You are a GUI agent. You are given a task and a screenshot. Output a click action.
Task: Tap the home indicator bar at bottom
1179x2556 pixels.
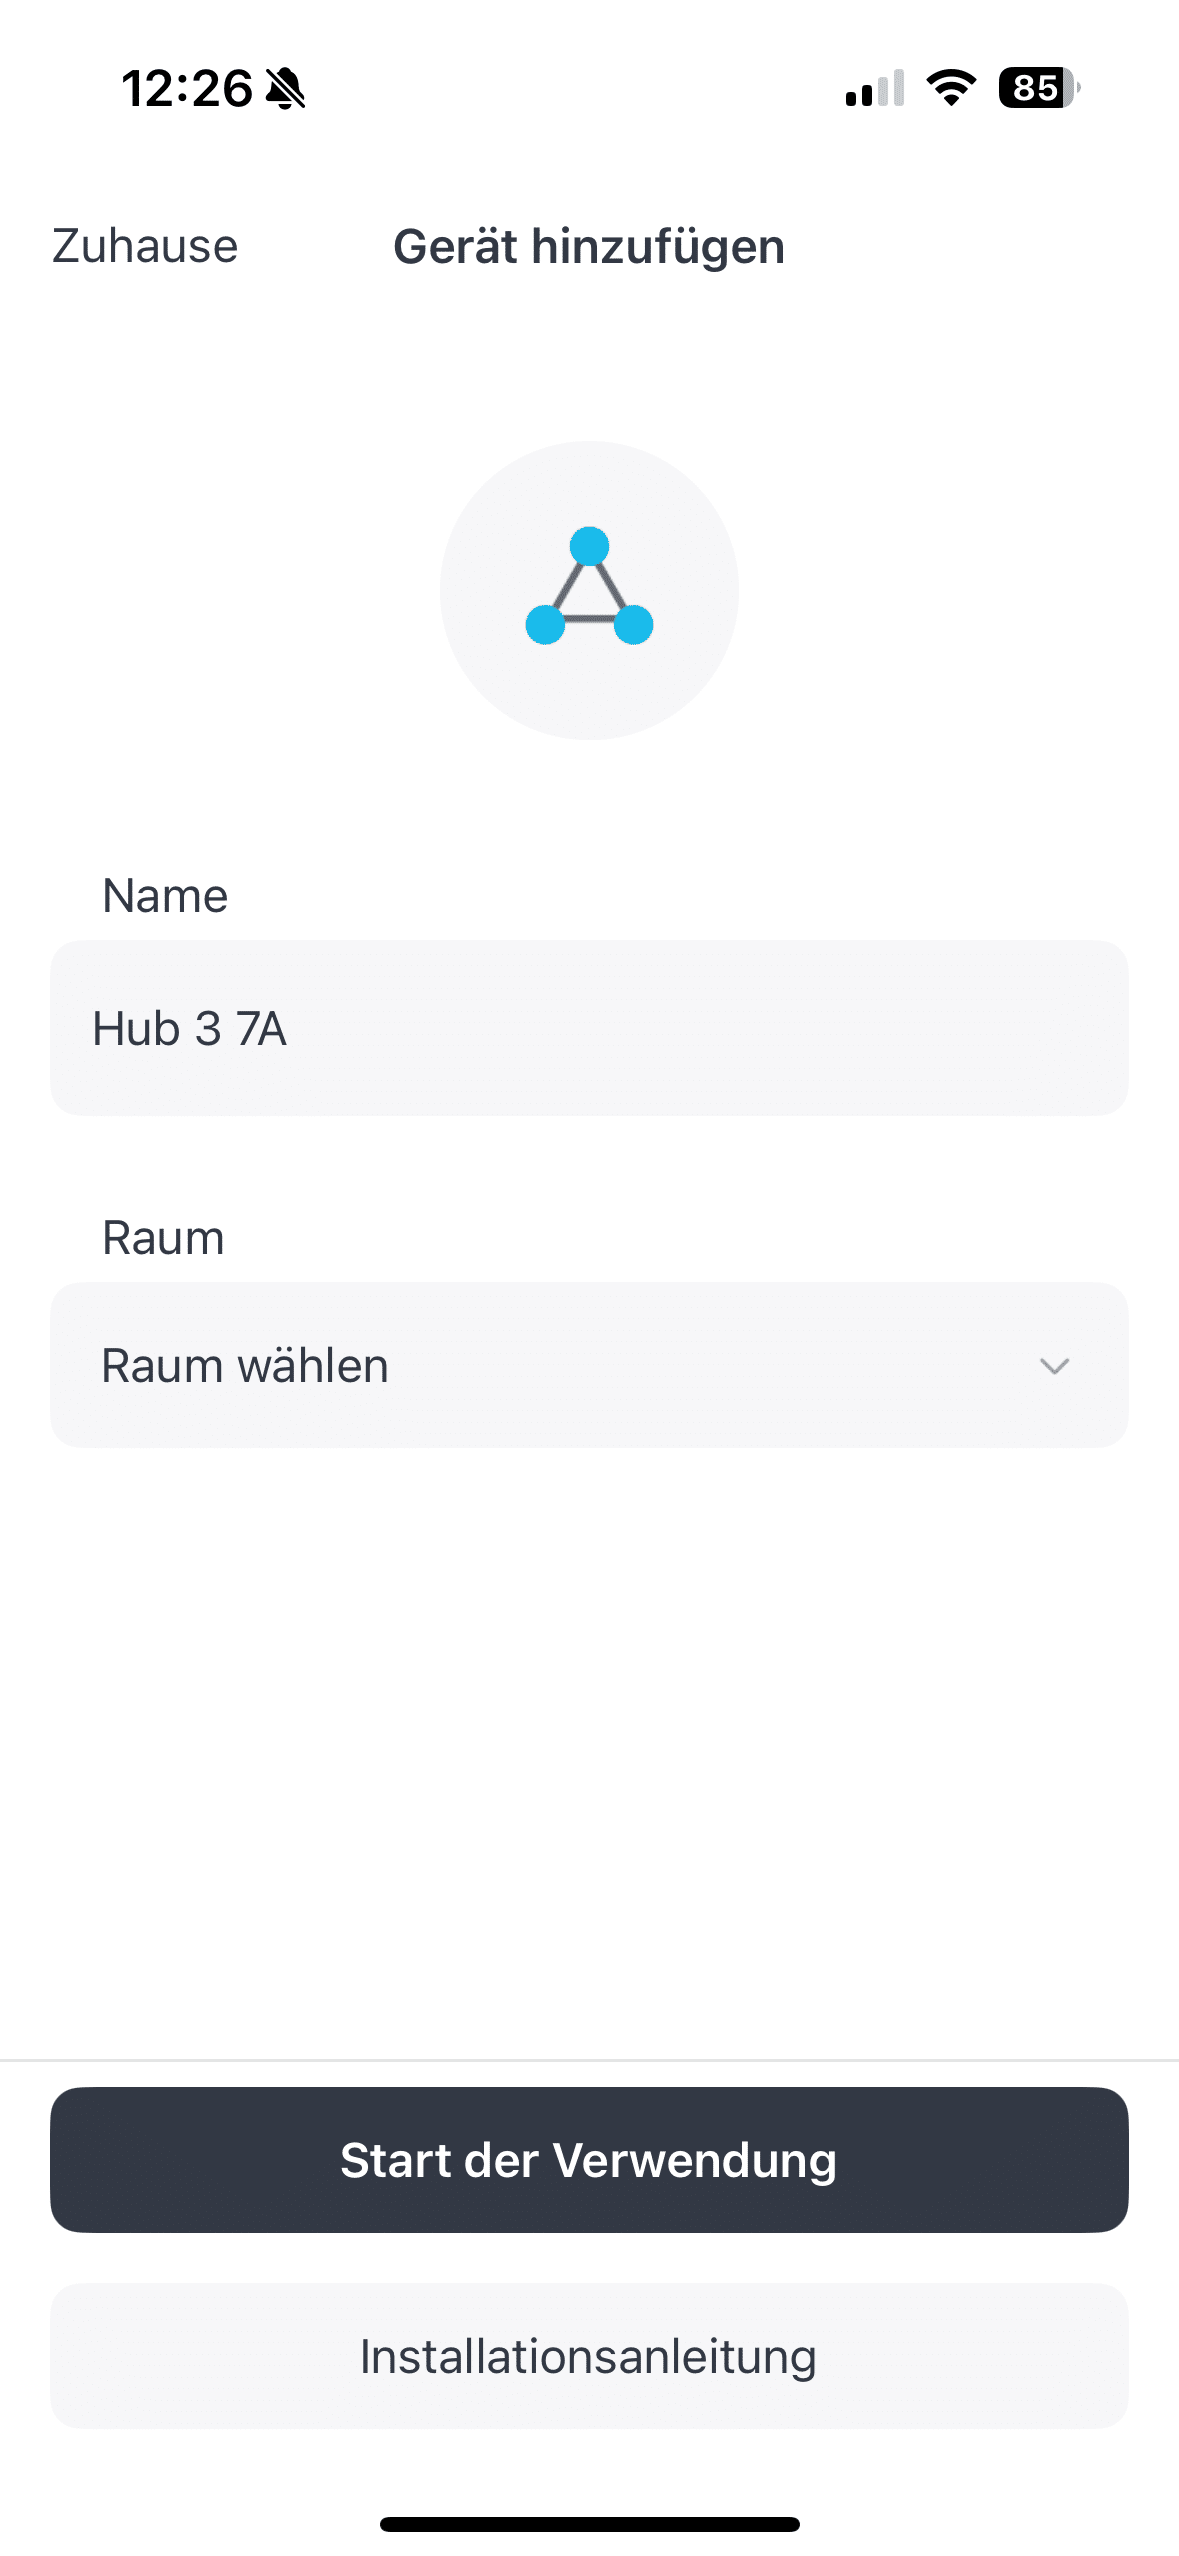click(x=589, y=2524)
